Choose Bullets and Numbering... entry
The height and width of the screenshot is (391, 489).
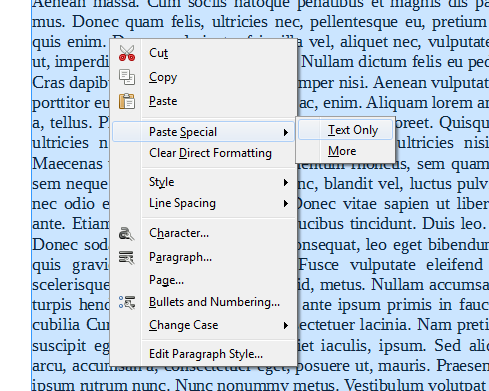(214, 302)
